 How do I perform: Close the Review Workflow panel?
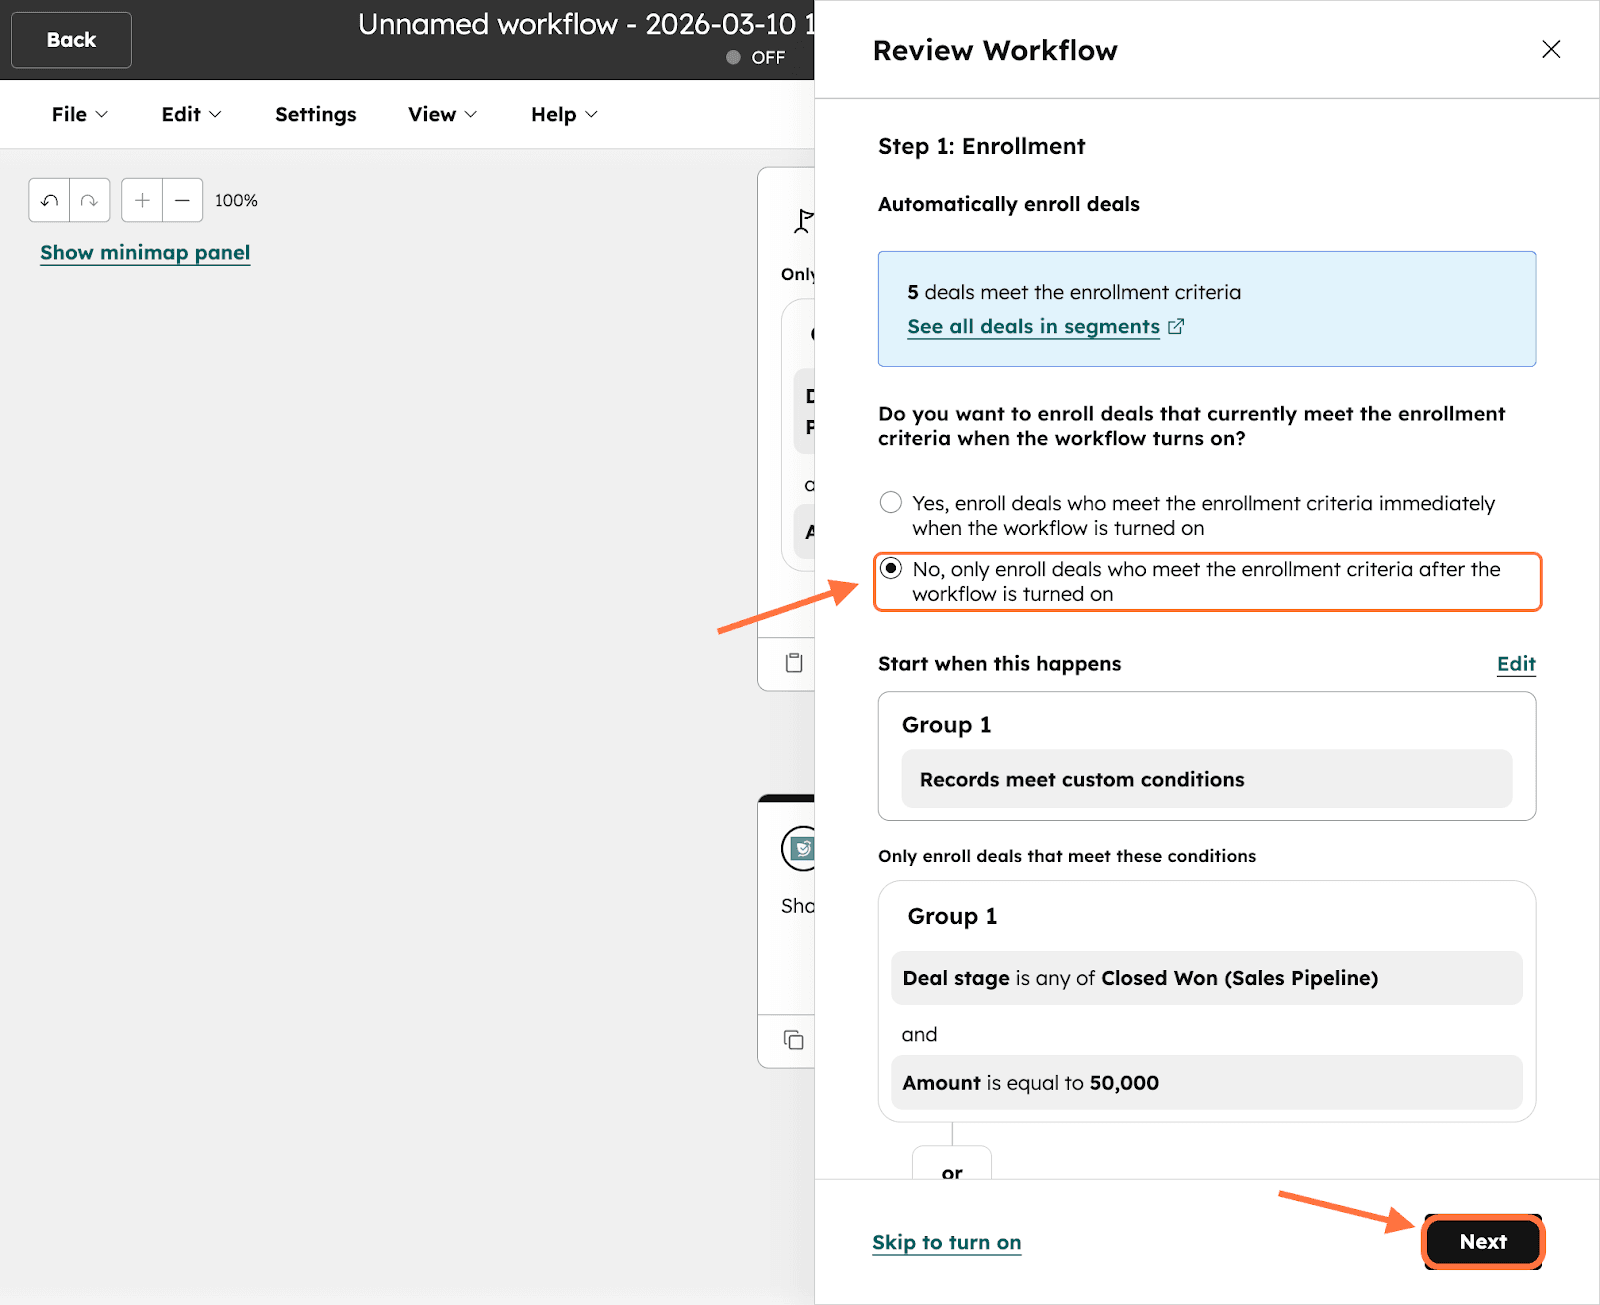[1550, 49]
